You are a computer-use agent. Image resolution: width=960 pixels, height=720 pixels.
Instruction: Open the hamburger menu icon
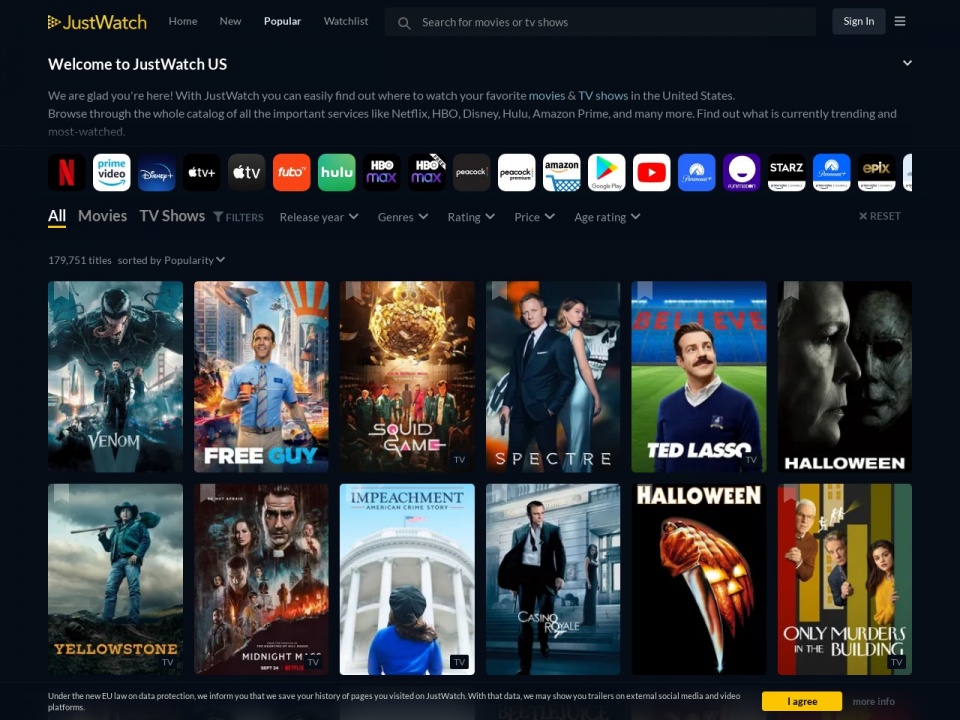(x=900, y=21)
